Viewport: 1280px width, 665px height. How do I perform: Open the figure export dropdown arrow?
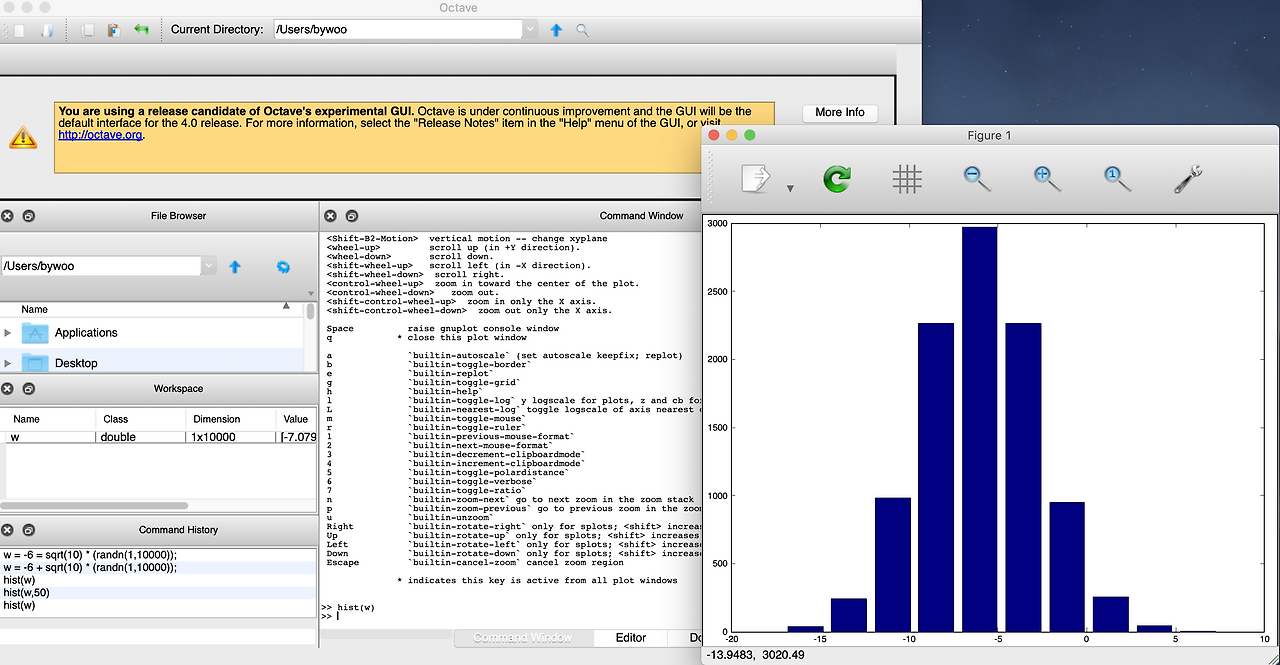789,186
